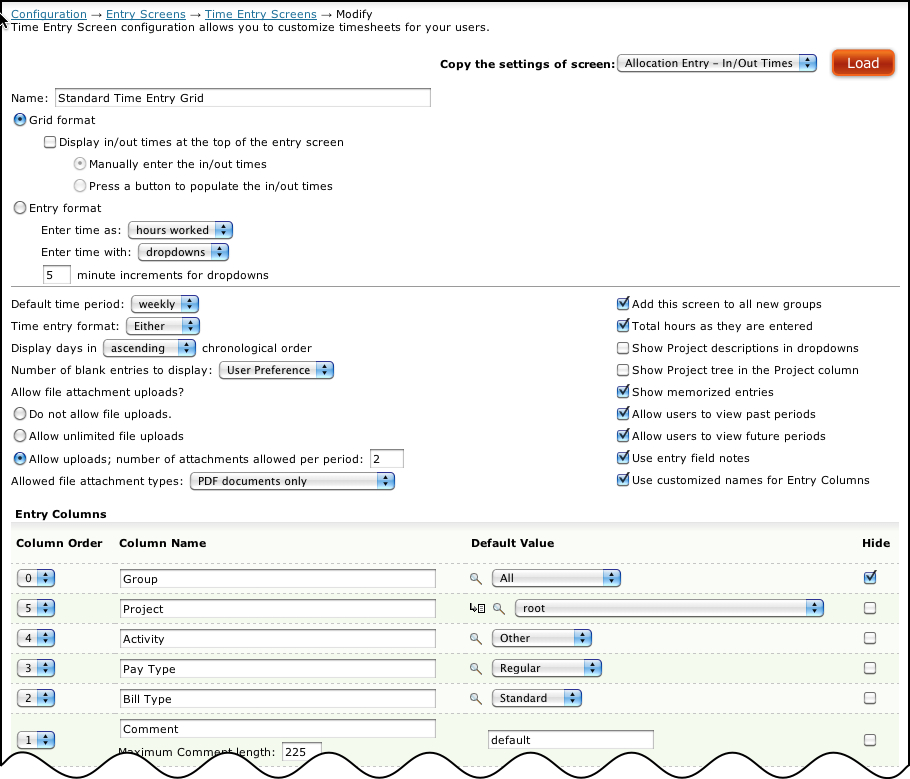910x779 pixels.
Task: Click the magnifier icon in the Group row
Action: [475, 578]
